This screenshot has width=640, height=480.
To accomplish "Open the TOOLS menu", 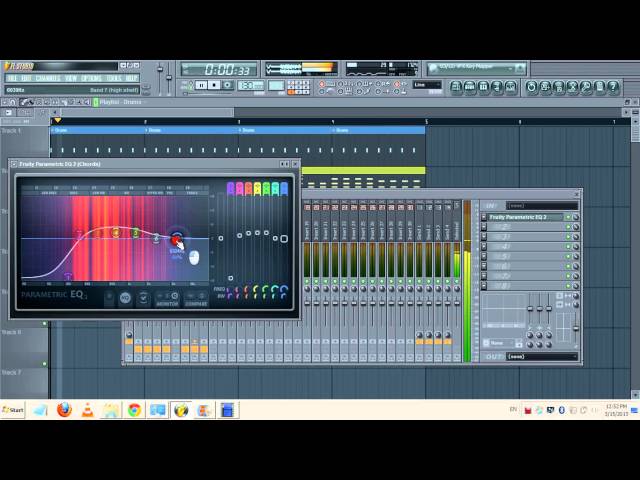I will (x=114, y=78).
